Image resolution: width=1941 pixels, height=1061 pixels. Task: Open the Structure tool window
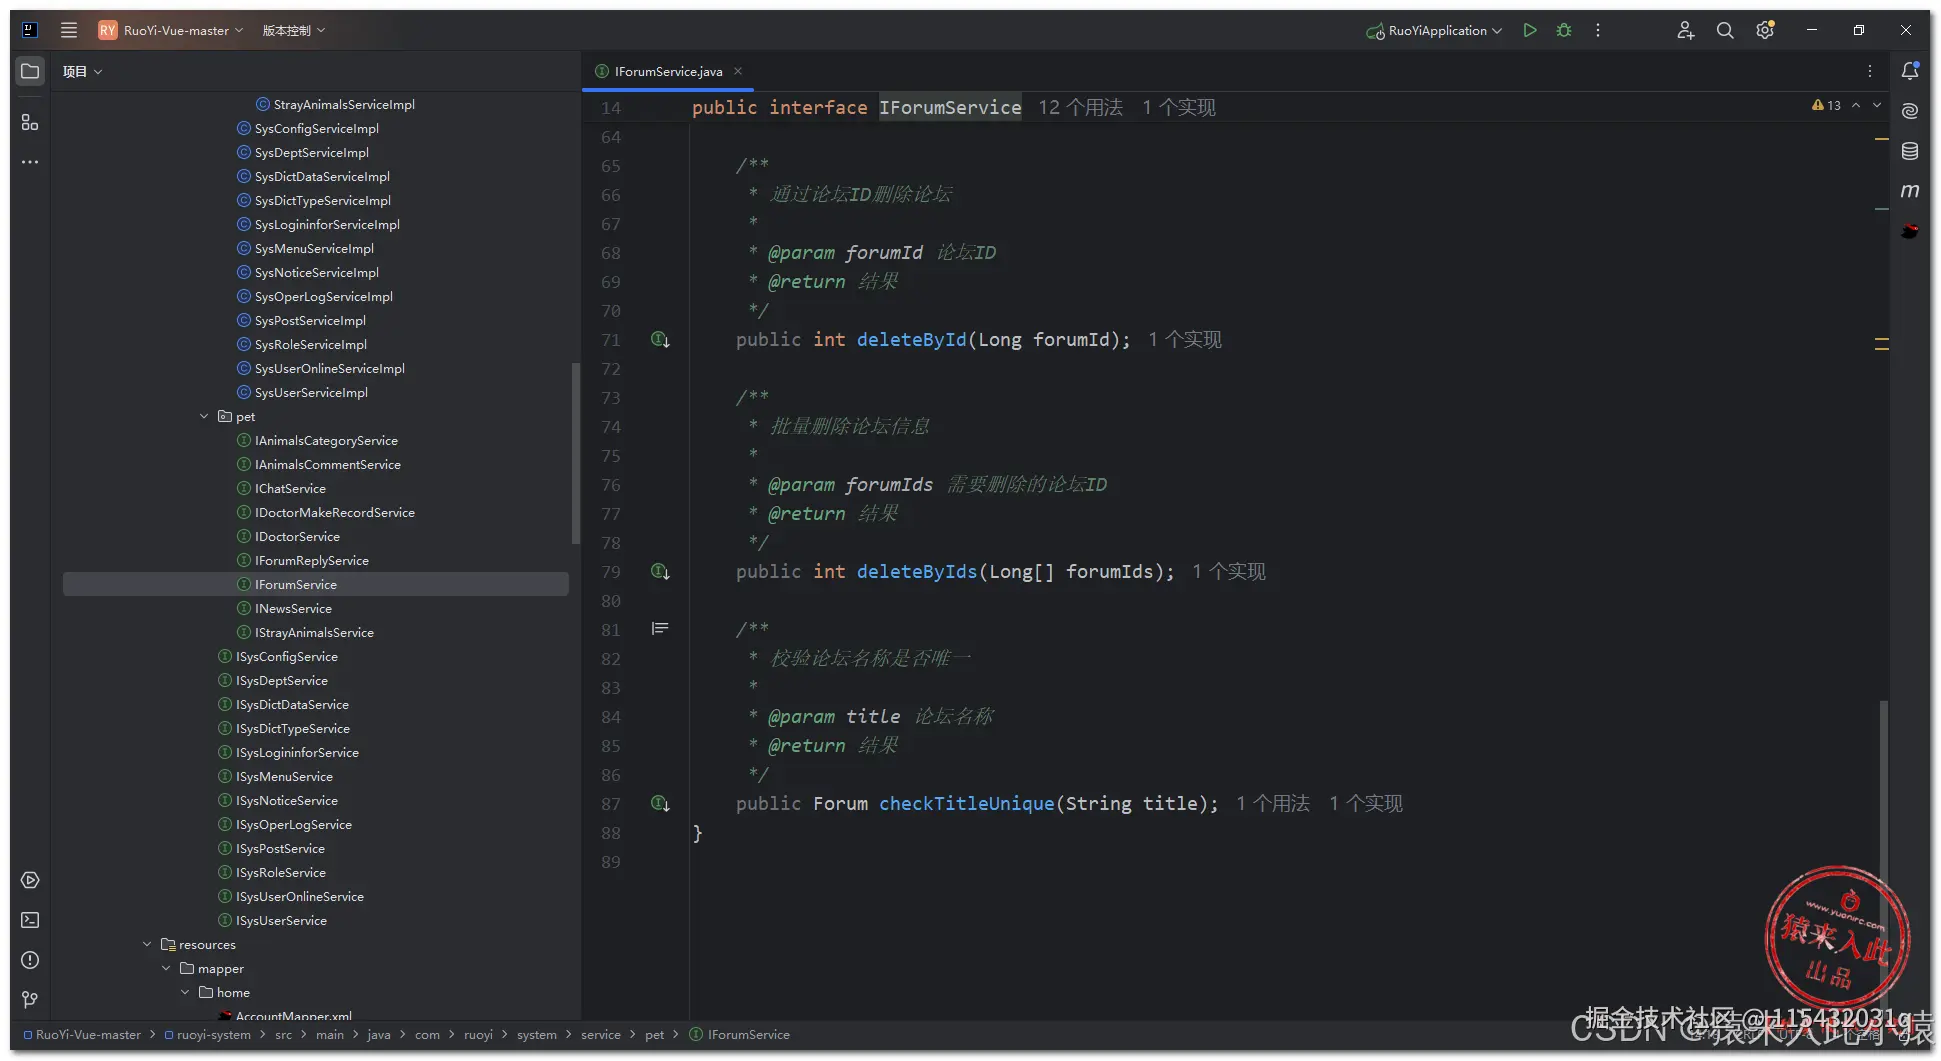click(30, 122)
